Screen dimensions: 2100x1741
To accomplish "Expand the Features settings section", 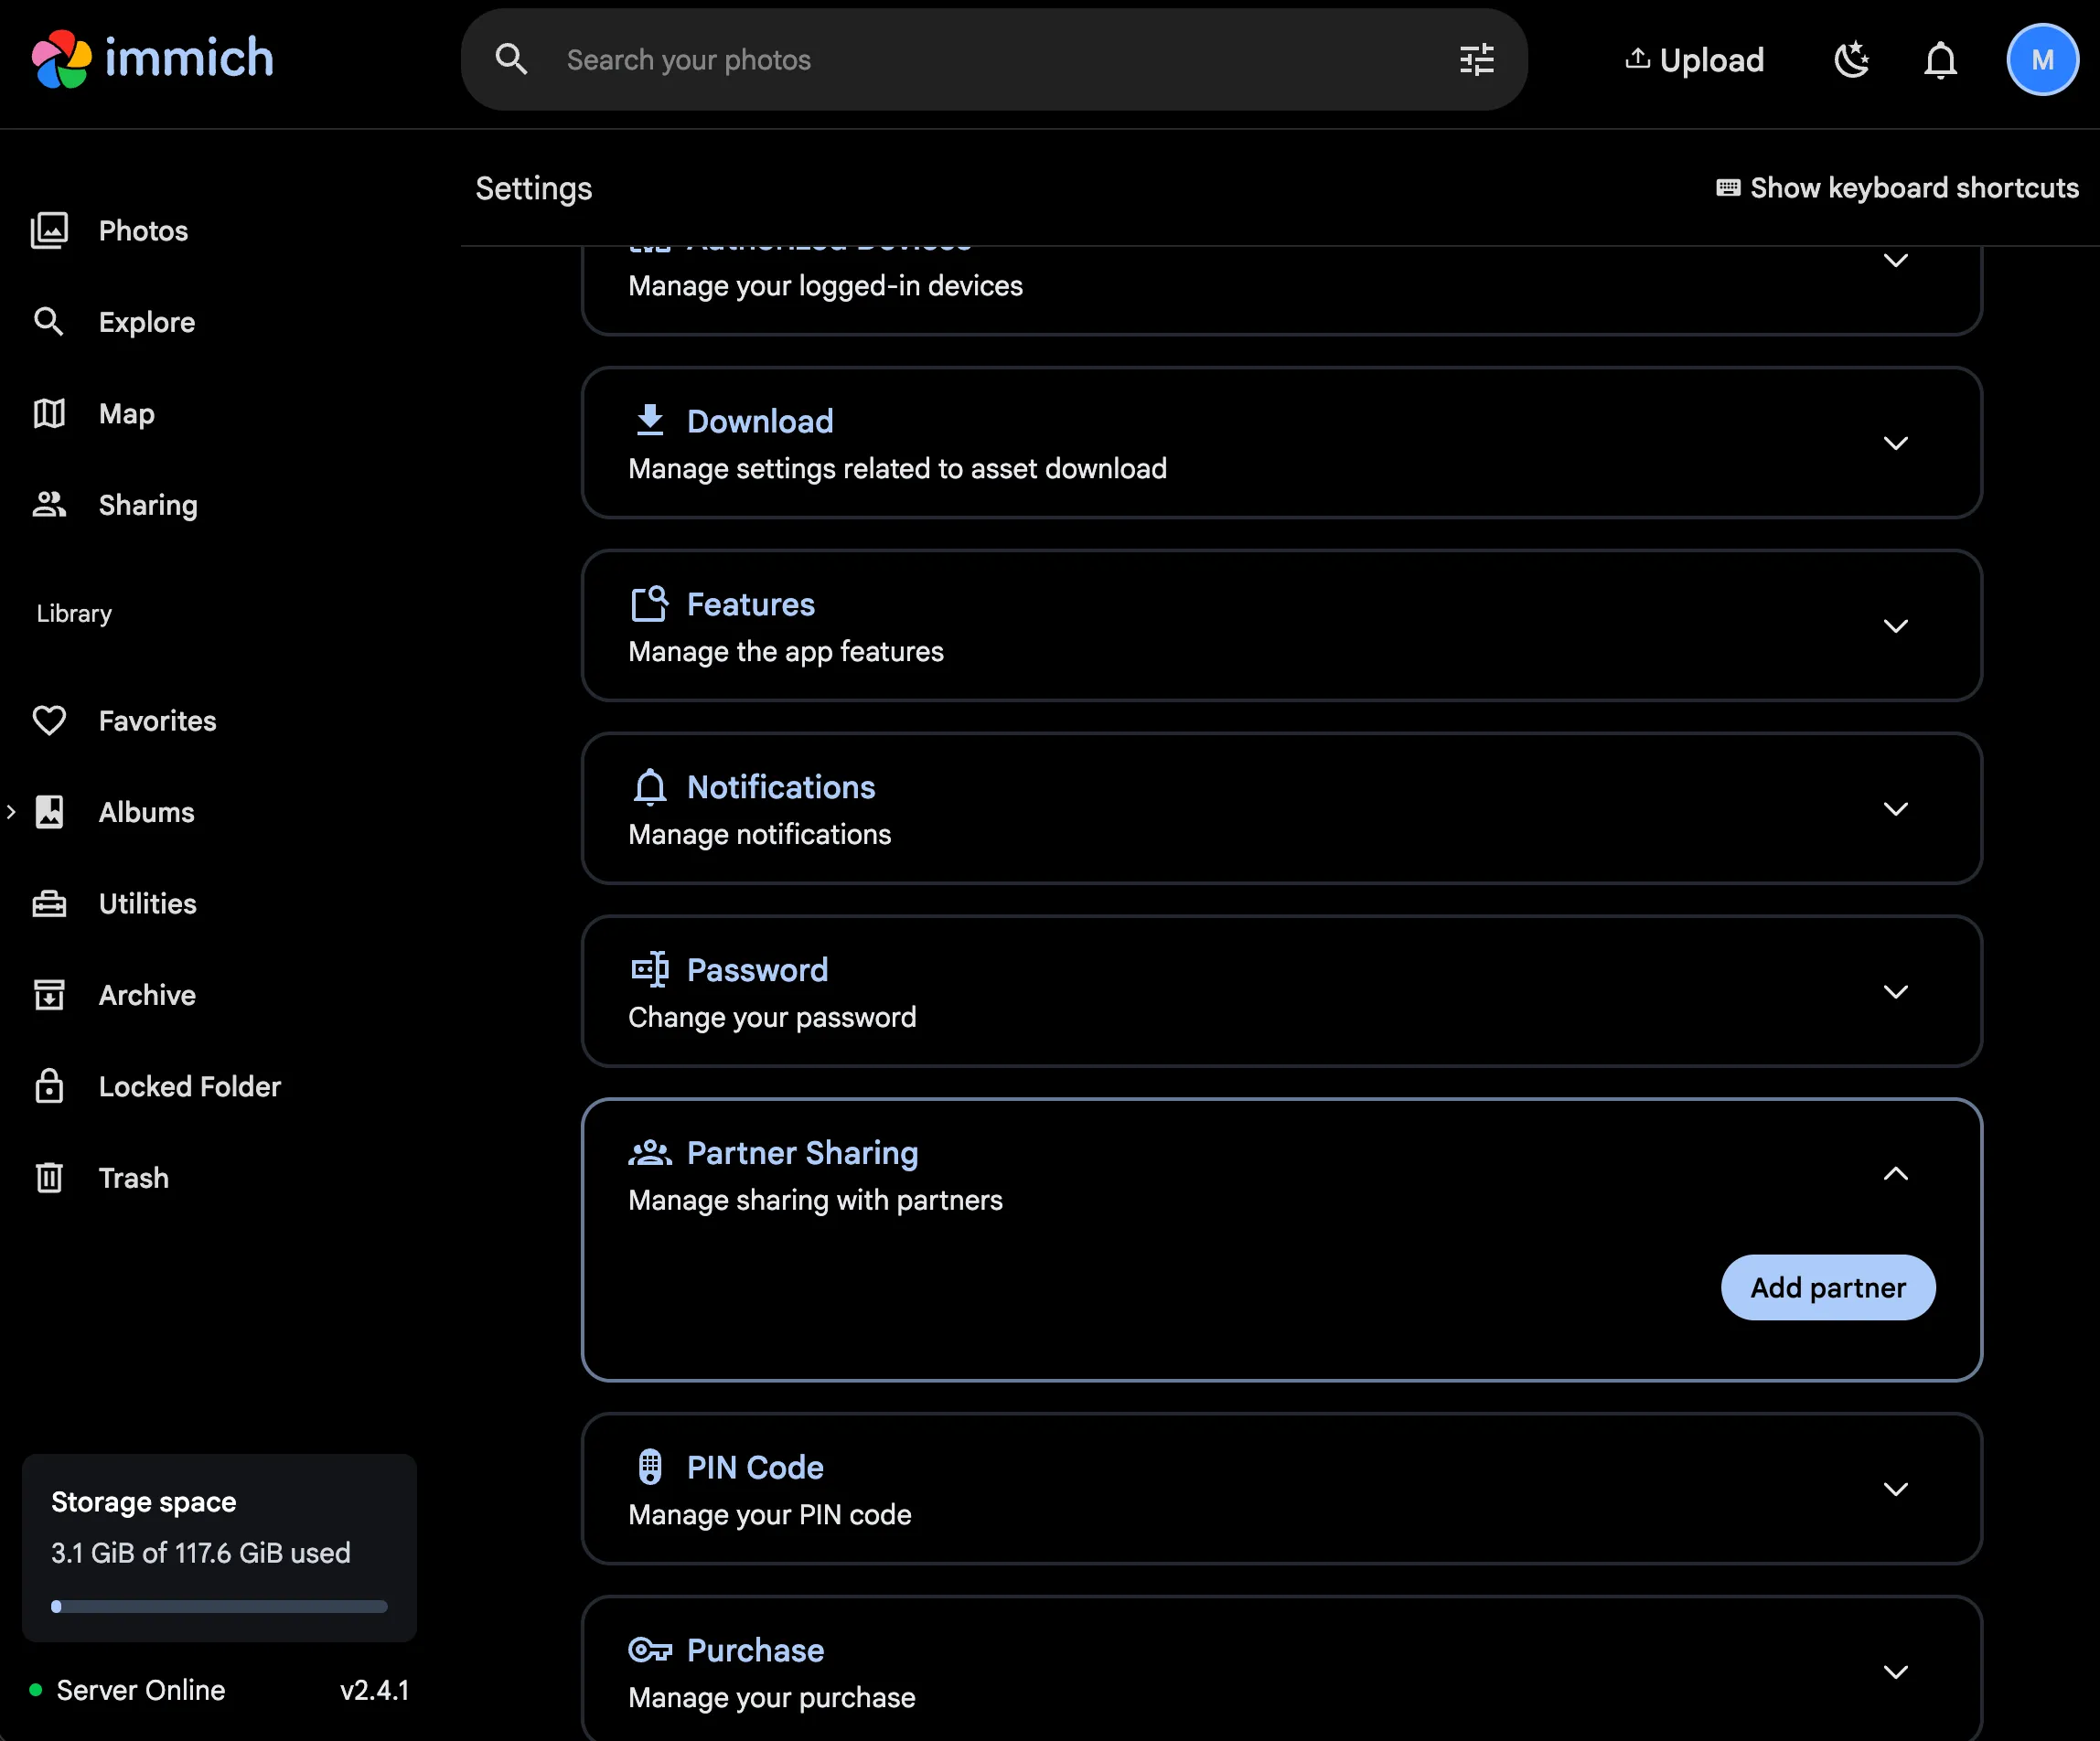I will click(x=1895, y=626).
